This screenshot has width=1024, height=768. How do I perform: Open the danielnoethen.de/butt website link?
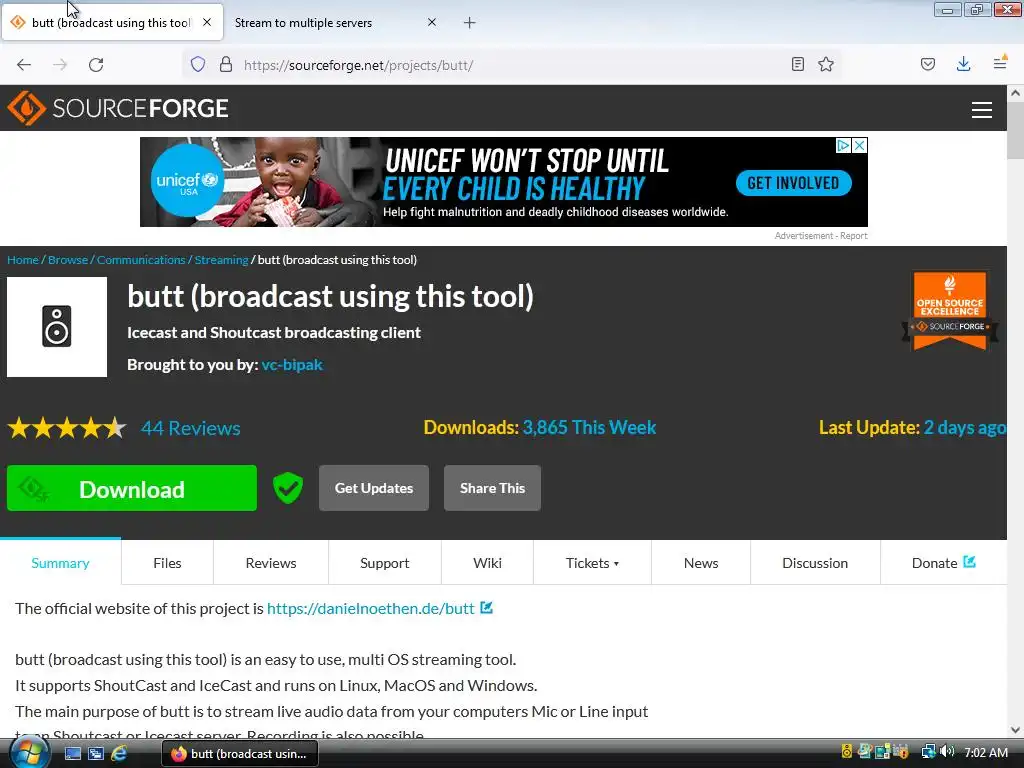(x=370, y=609)
